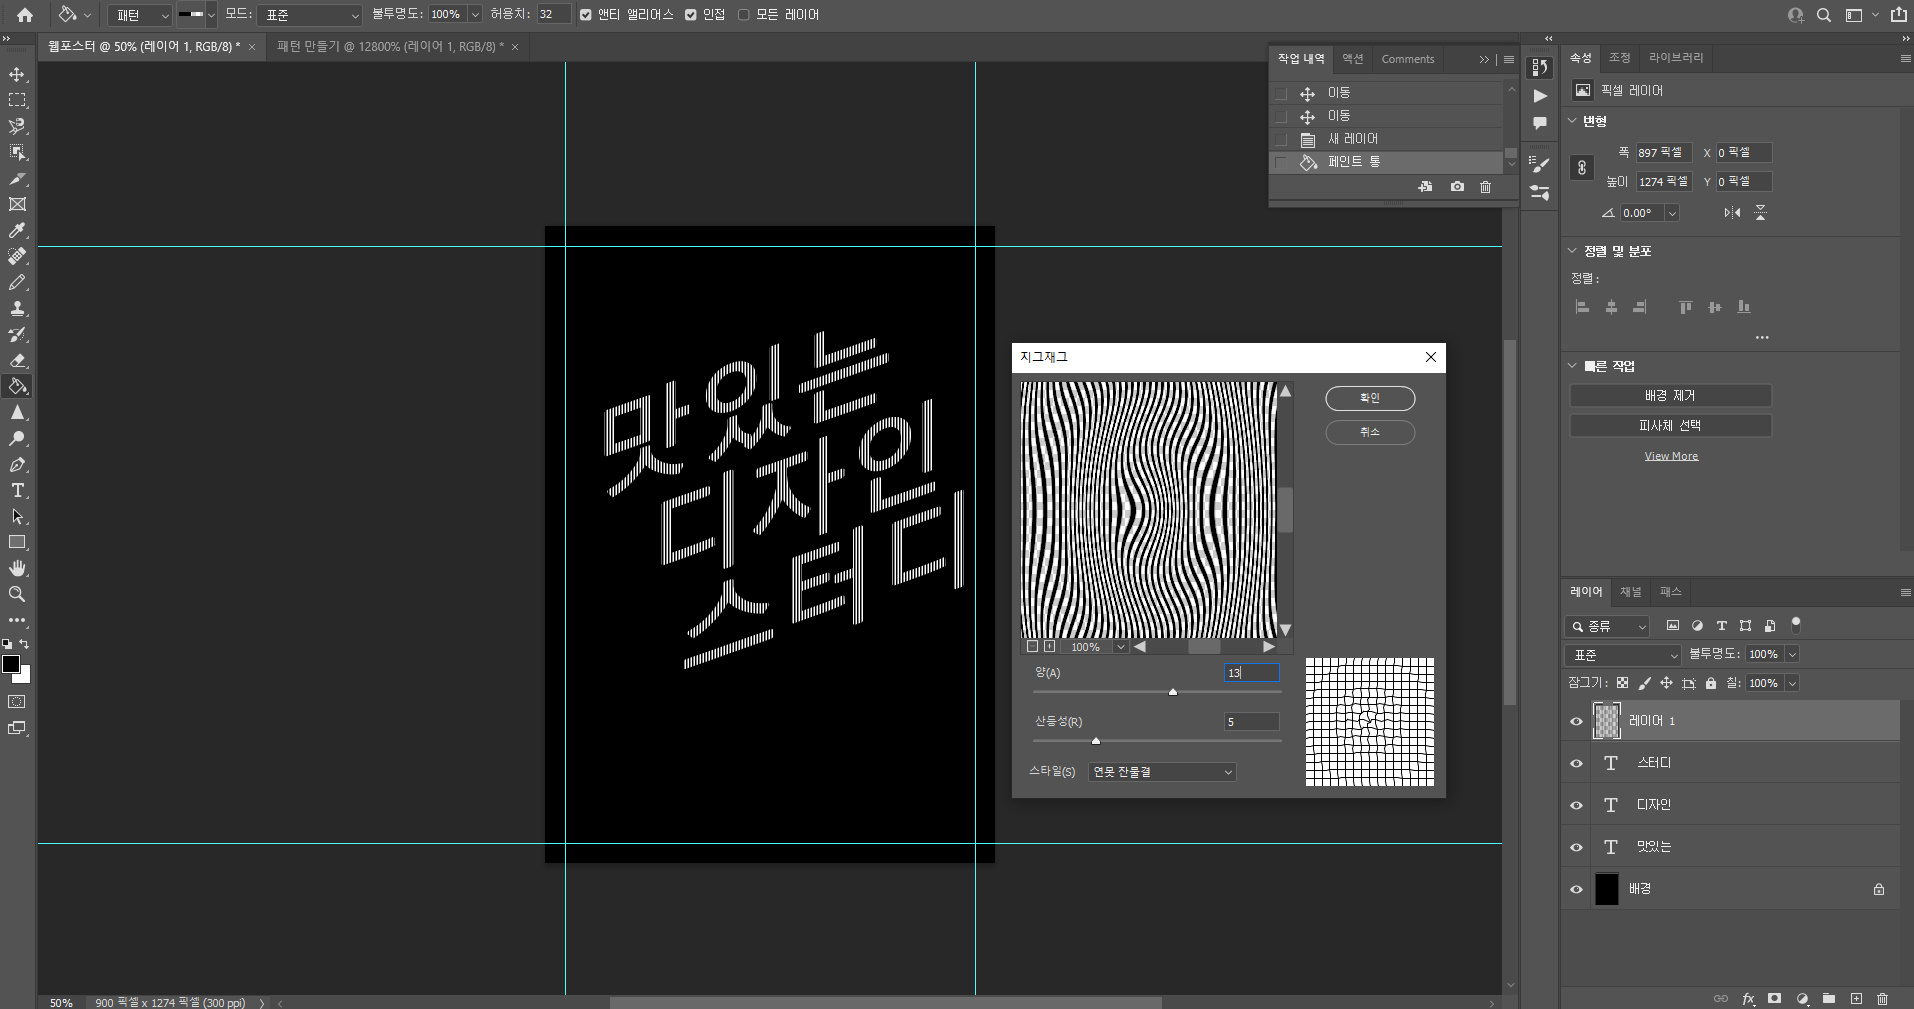Toggle the 앤티 앨리어스 checkbox

(x=586, y=15)
